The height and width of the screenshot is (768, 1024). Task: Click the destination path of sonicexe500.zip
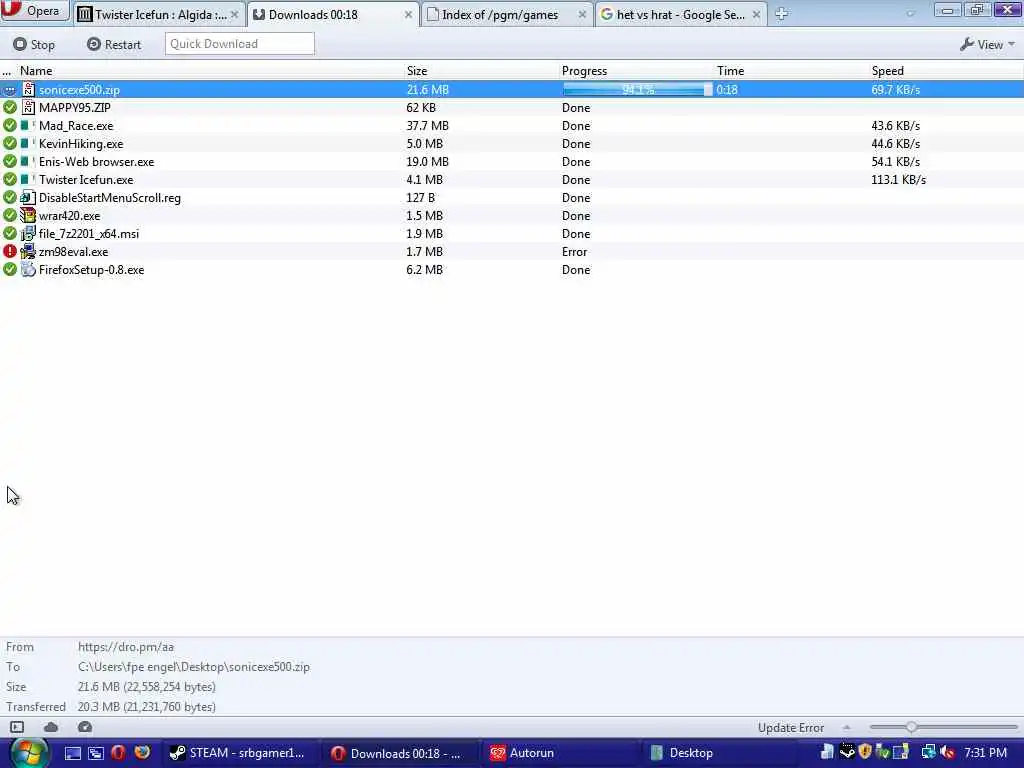coord(194,667)
